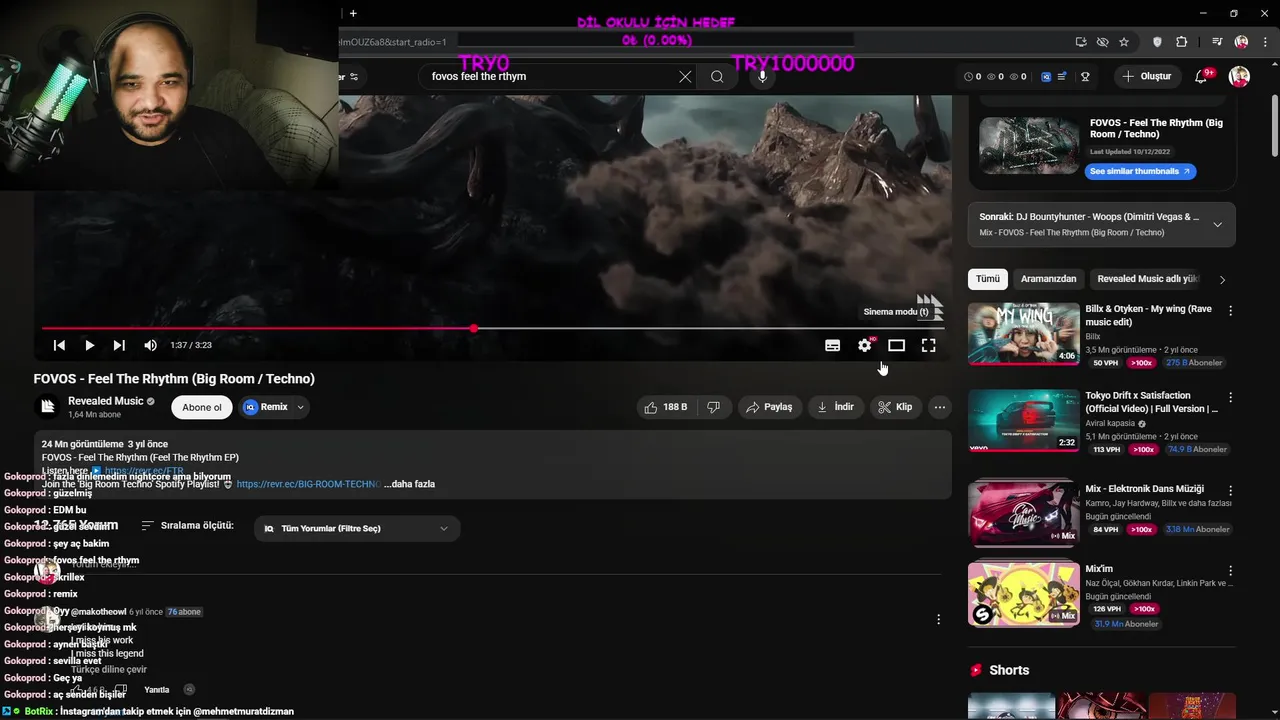Expand the description with ...daha fazla

(409, 484)
